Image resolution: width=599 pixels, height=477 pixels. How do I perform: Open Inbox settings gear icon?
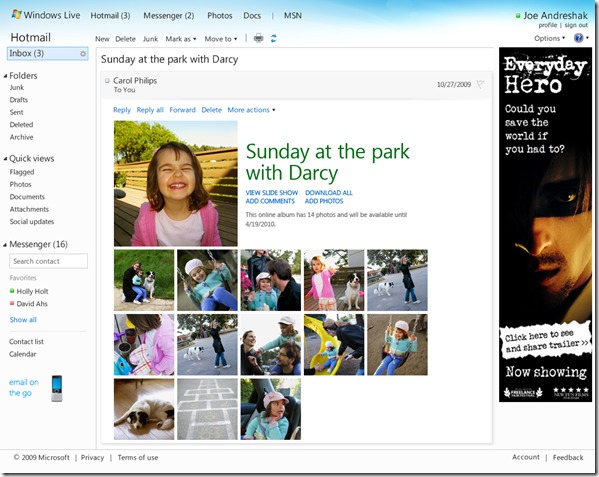[83, 54]
